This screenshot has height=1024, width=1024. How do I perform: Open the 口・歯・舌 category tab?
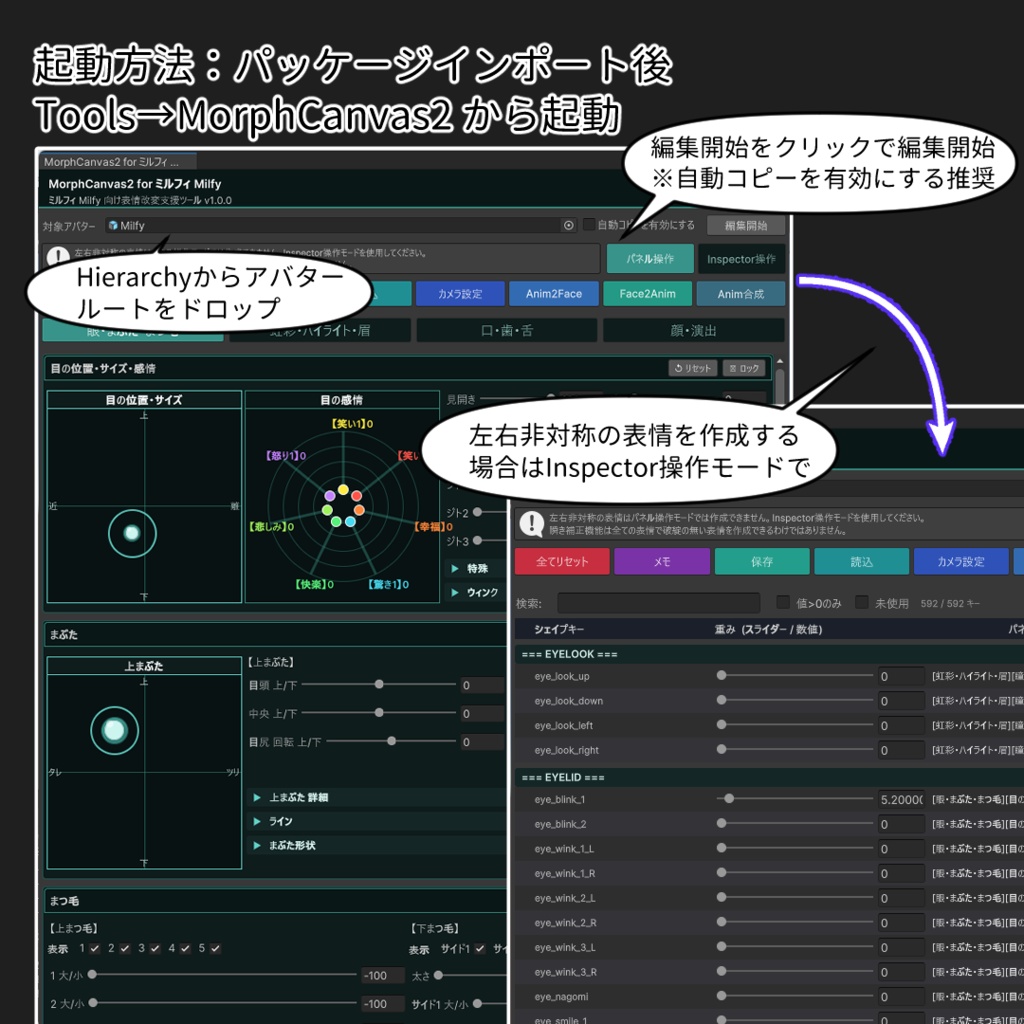[x=507, y=330]
